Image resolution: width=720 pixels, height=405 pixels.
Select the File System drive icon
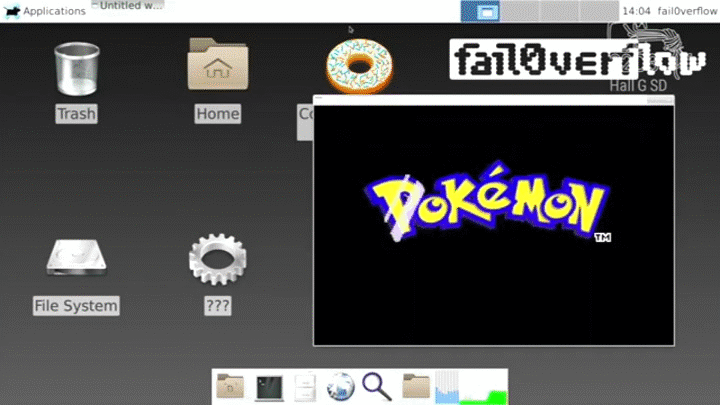pyautogui.click(x=76, y=260)
